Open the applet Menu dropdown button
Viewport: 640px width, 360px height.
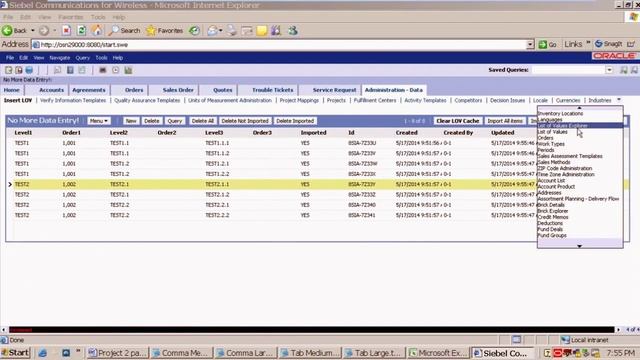click(x=98, y=121)
